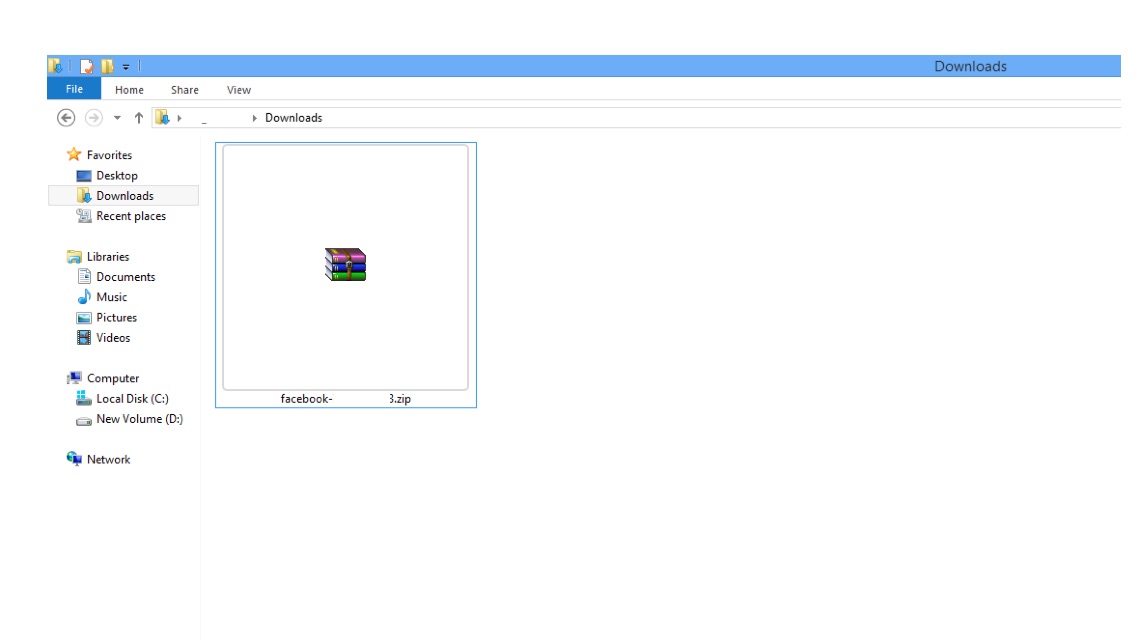
Task: Open the Documents library
Action: (x=125, y=277)
